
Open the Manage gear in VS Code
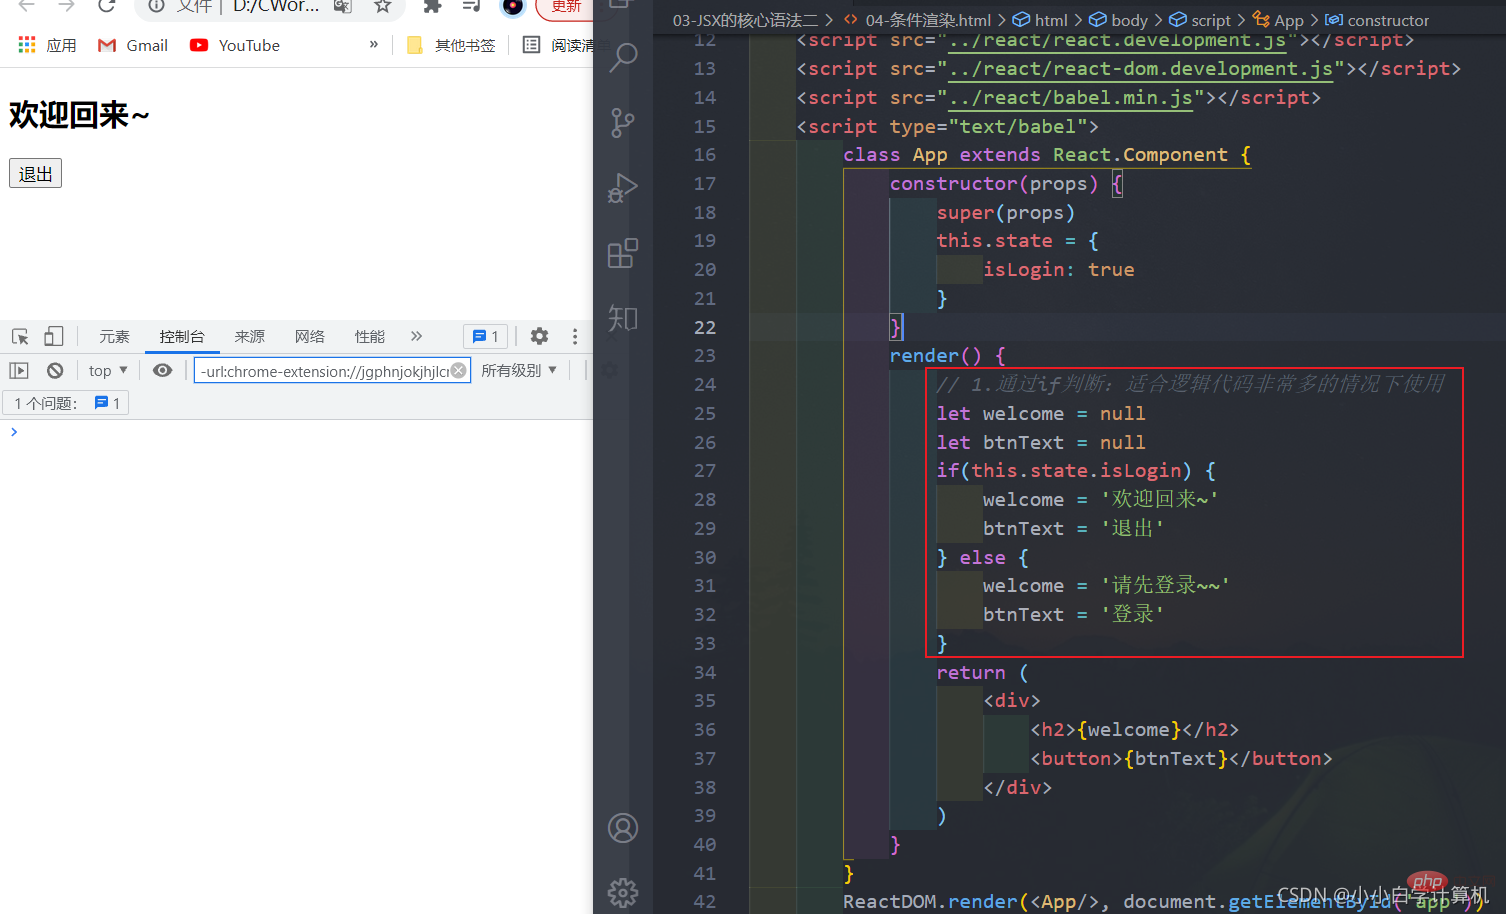[623, 892]
